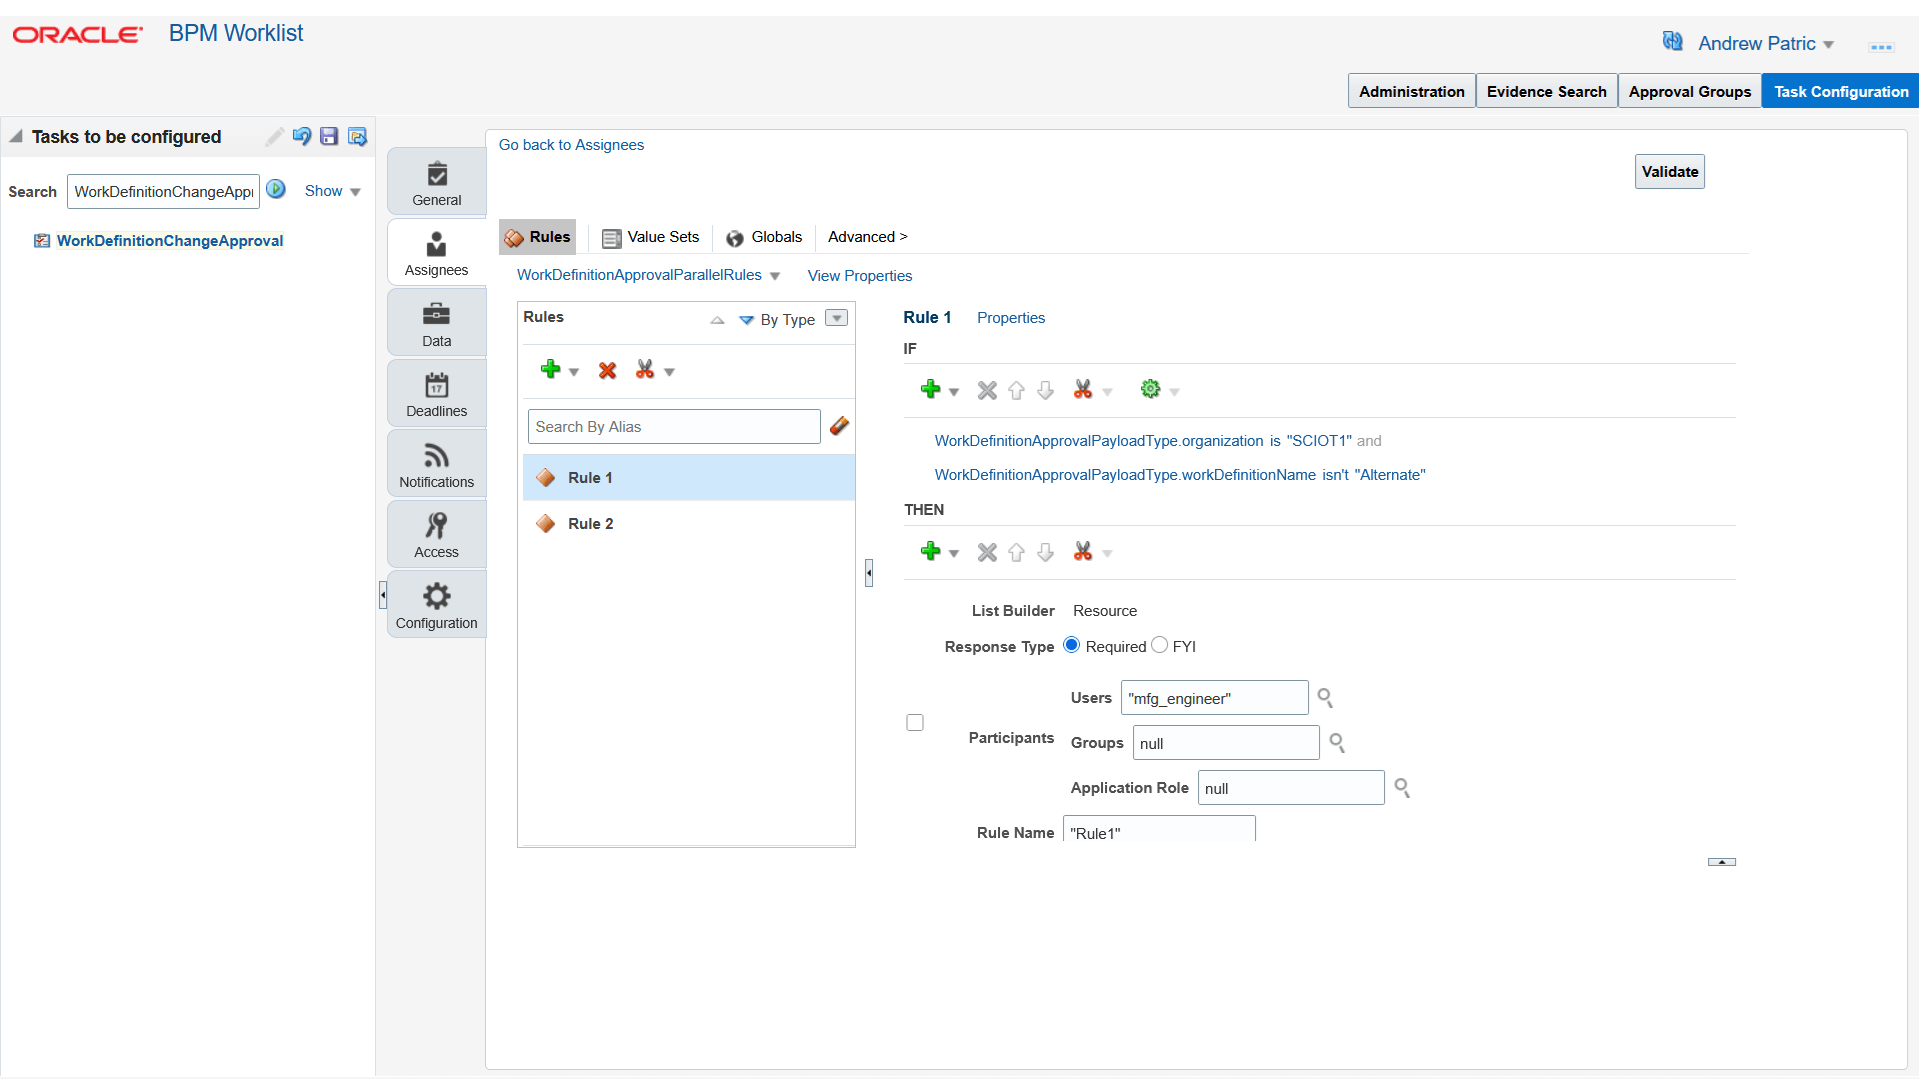
Task: Click the accessibility icon beside Andrew Patric
Action: (1672, 41)
